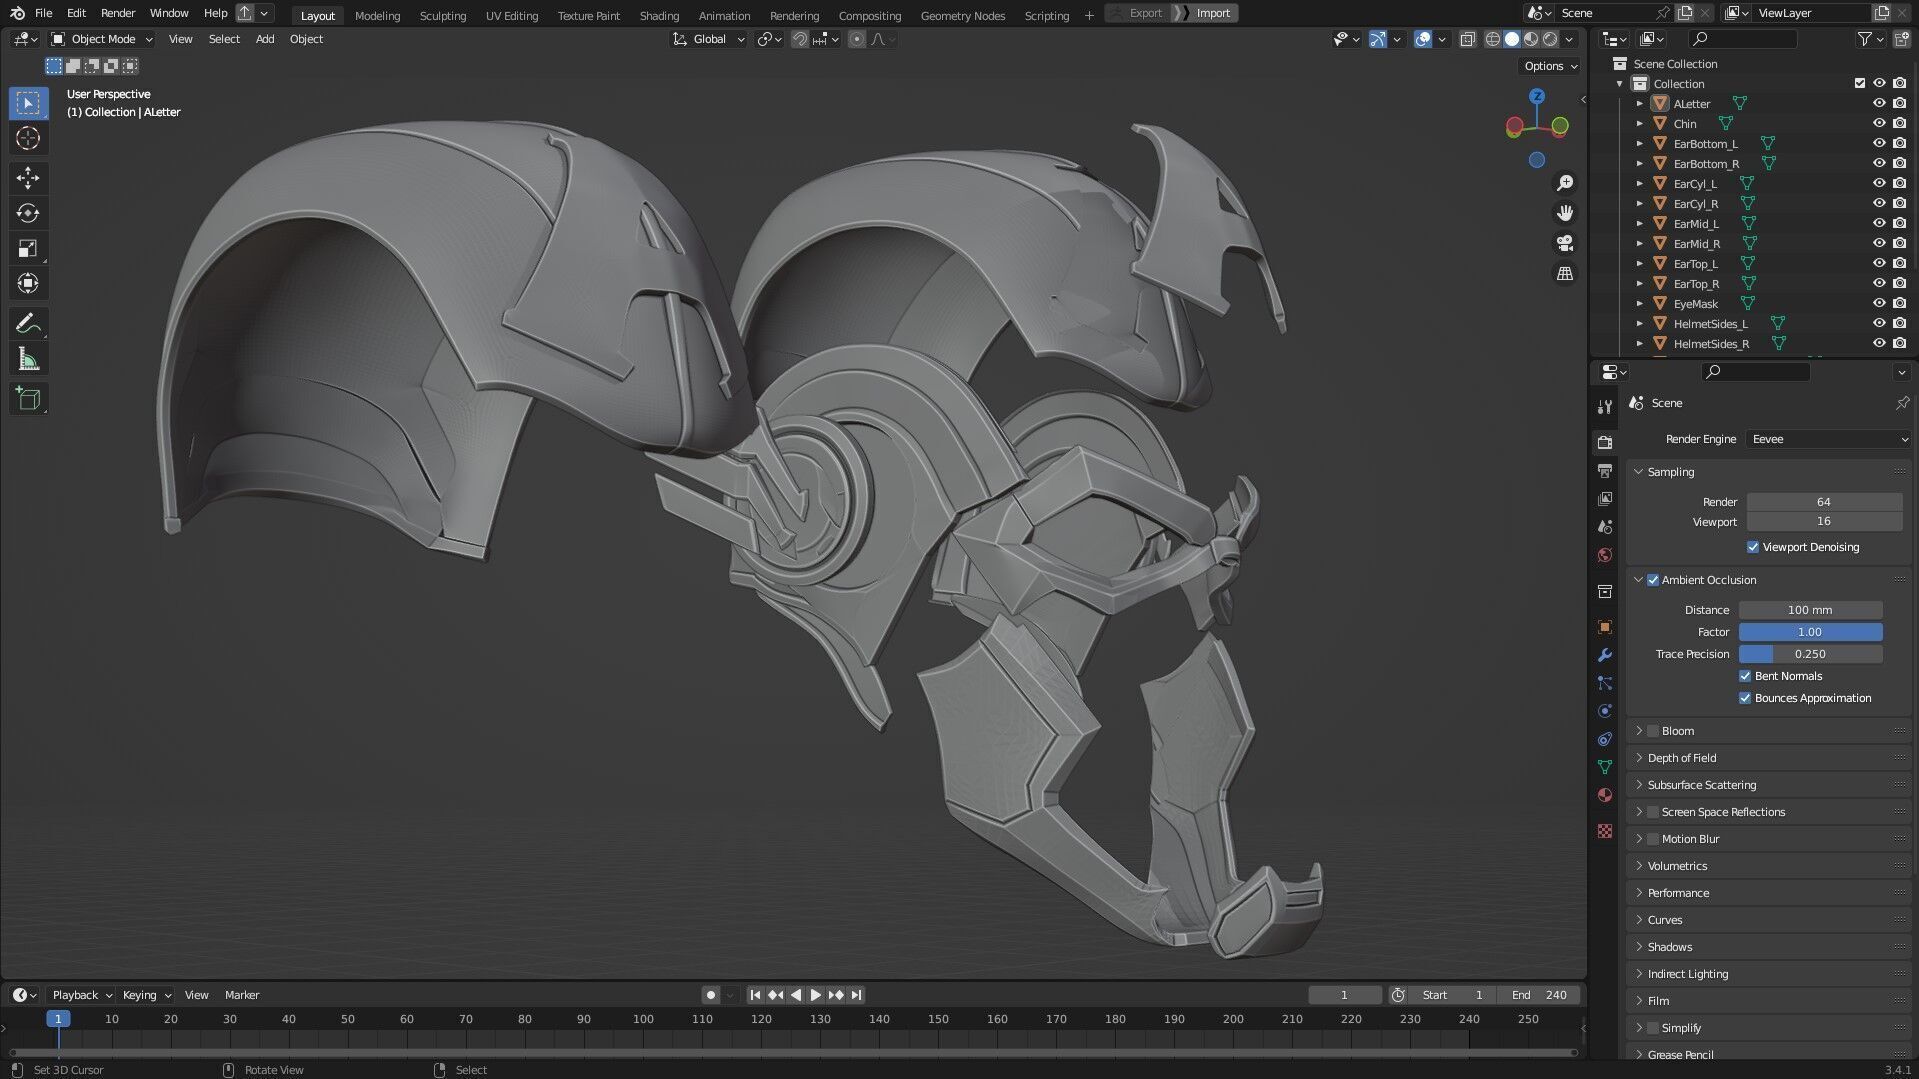Click the Export button
The image size is (1919, 1079).
click(1138, 13)
